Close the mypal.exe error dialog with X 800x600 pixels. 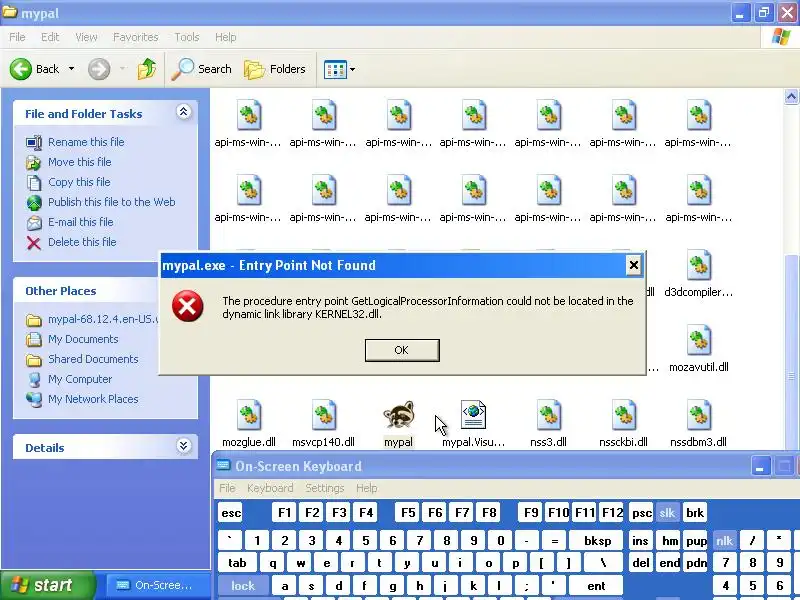coord(633,265)
